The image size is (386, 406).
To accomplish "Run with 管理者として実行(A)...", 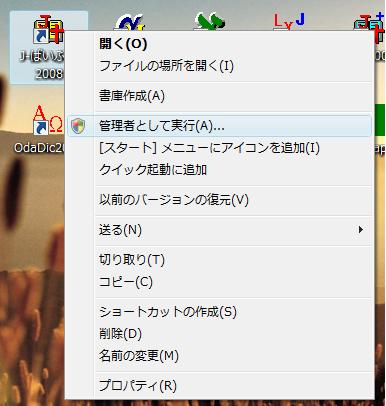I will [x=219, y=126].
